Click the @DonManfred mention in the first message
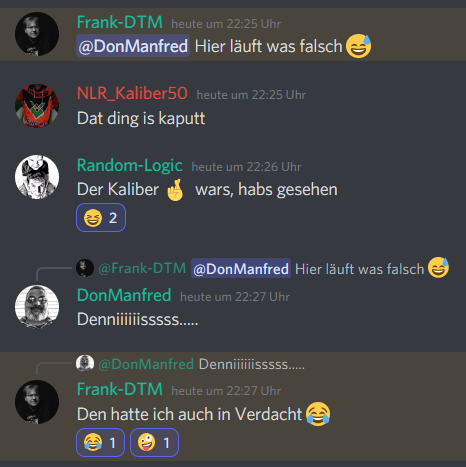Viewport: 466px width, 467px height. (x=133, y=46)
